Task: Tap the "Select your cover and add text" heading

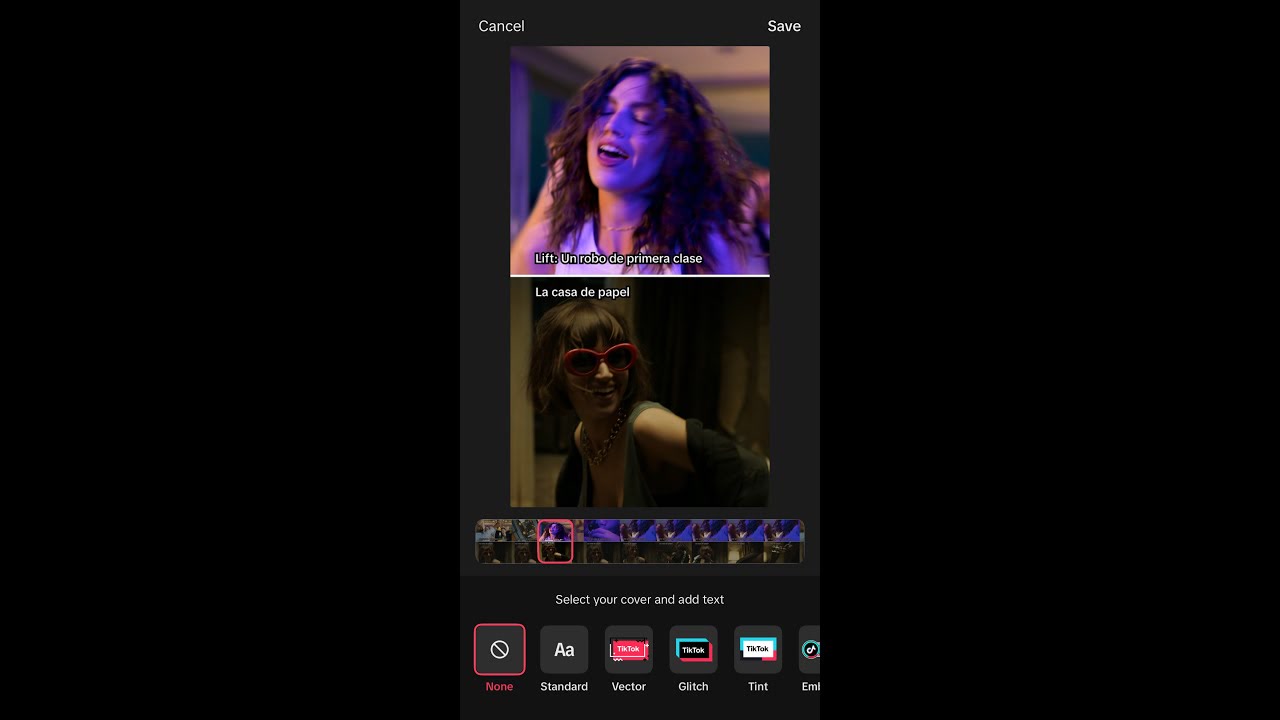Action: click(x=639, y=599)
